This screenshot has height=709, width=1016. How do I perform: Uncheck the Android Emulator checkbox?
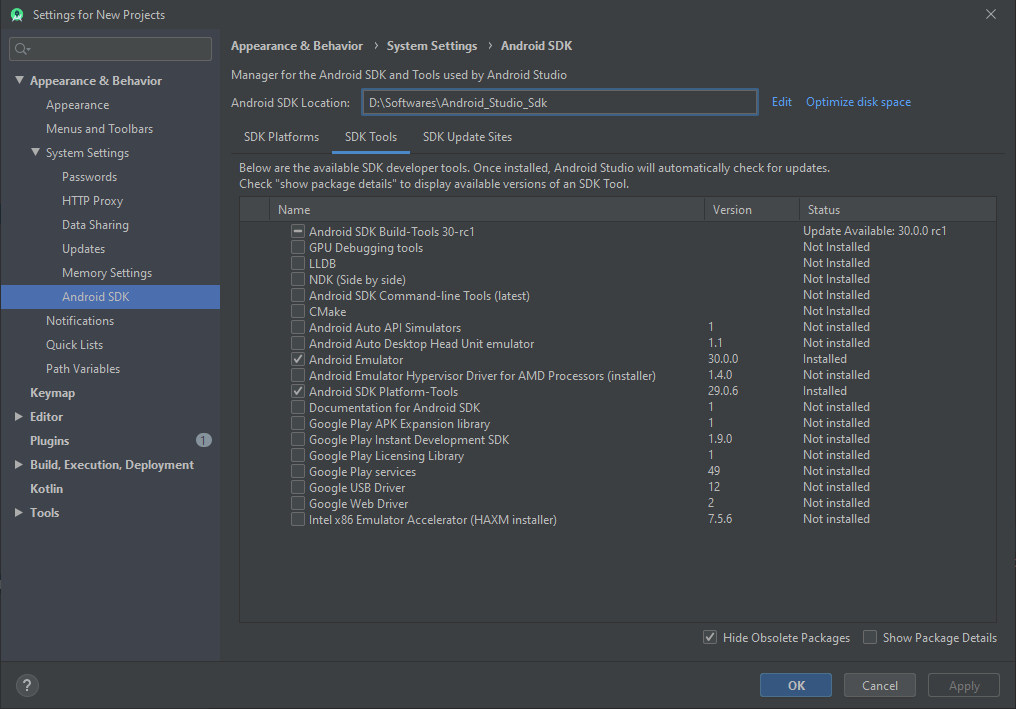coord(298,359)
